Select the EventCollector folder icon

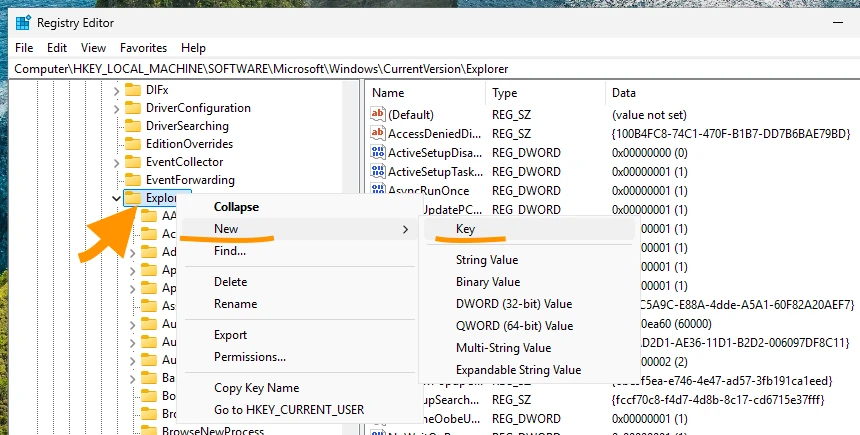133,162
